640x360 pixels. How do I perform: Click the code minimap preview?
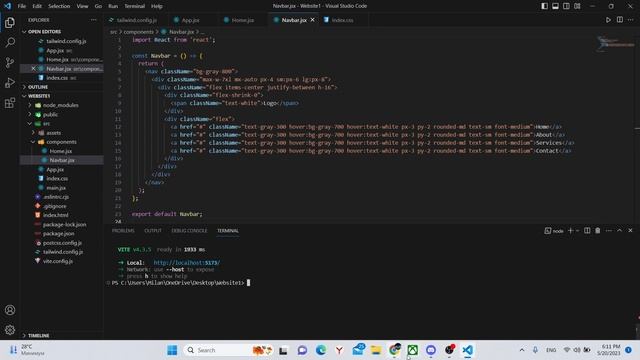(615, 43)
